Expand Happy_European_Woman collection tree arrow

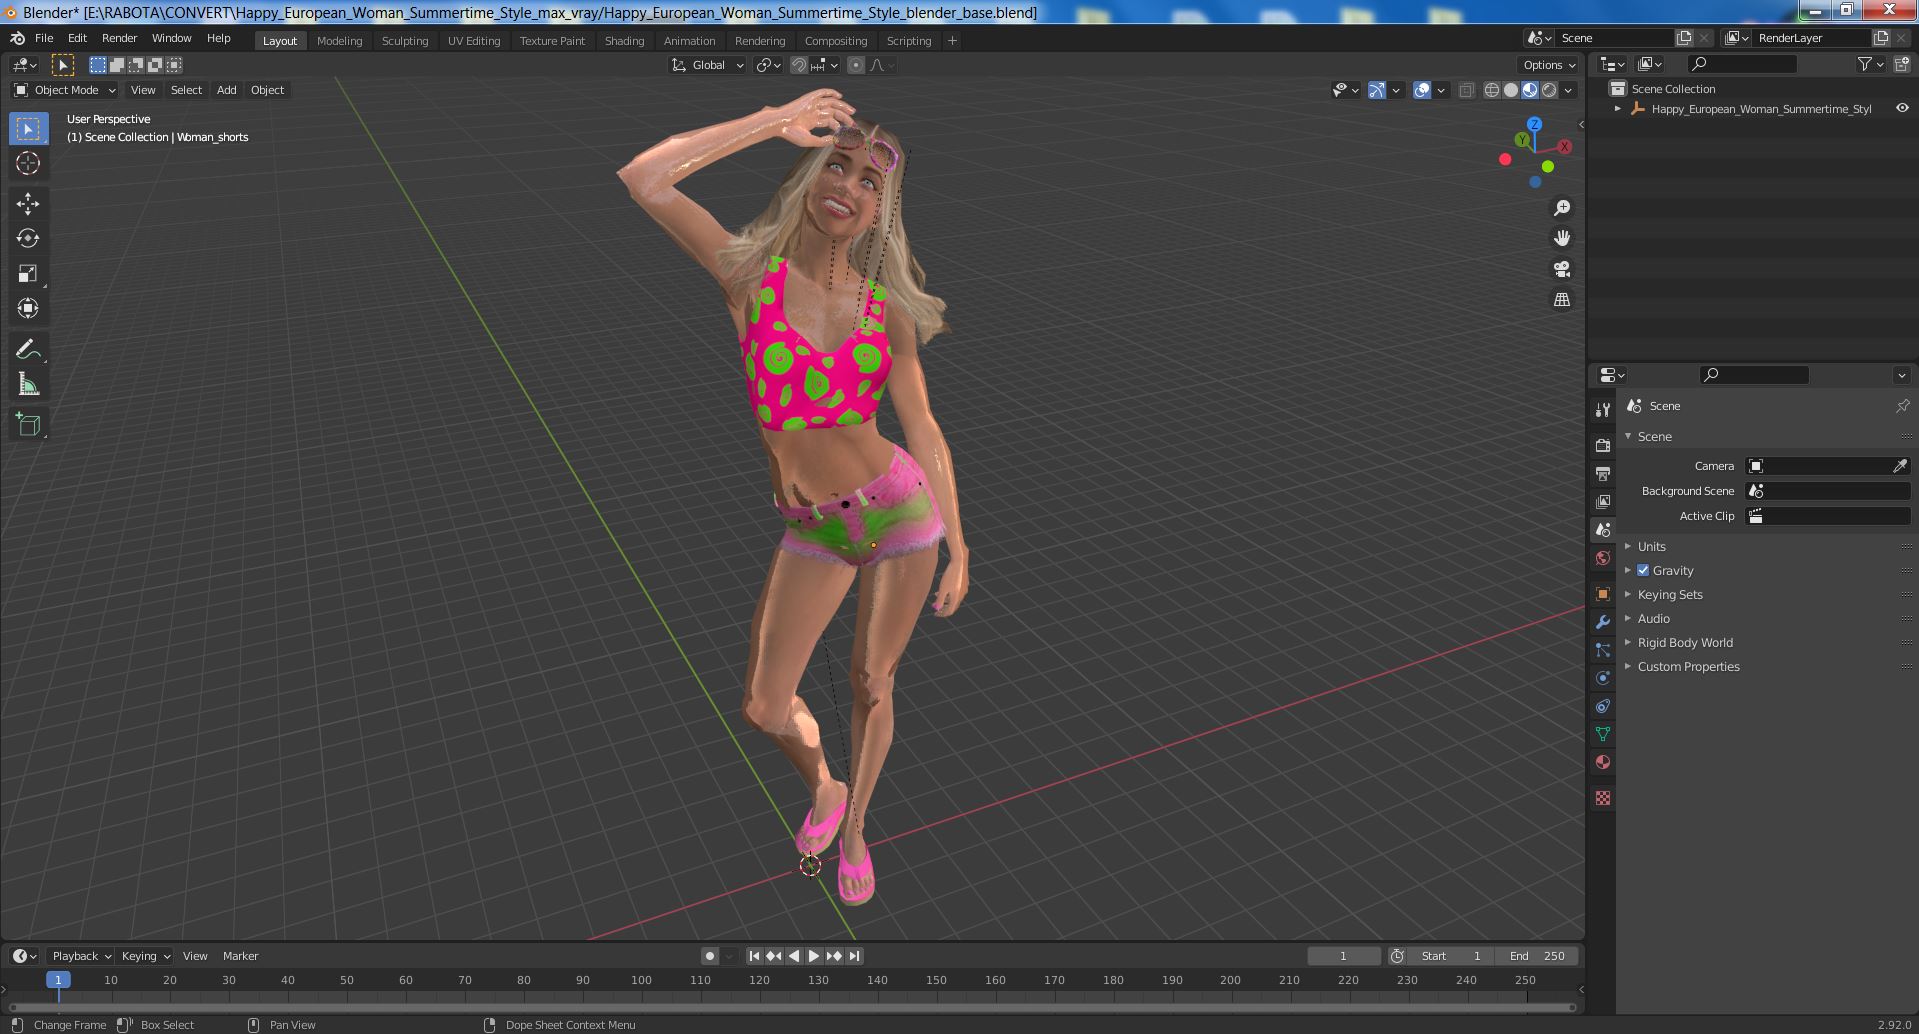click(1617, 108)
